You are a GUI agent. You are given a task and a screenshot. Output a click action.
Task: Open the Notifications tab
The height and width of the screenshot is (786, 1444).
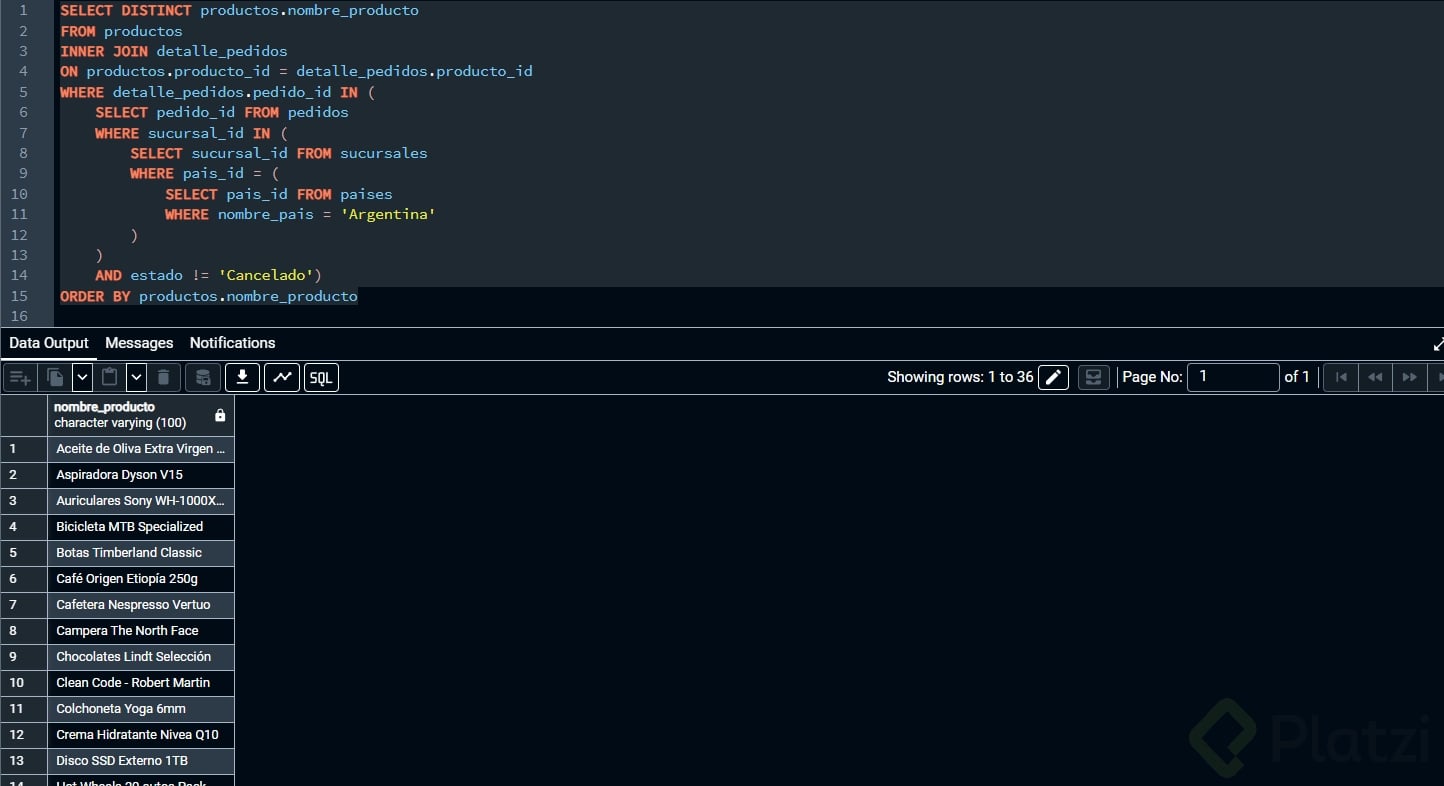point(232,343)
